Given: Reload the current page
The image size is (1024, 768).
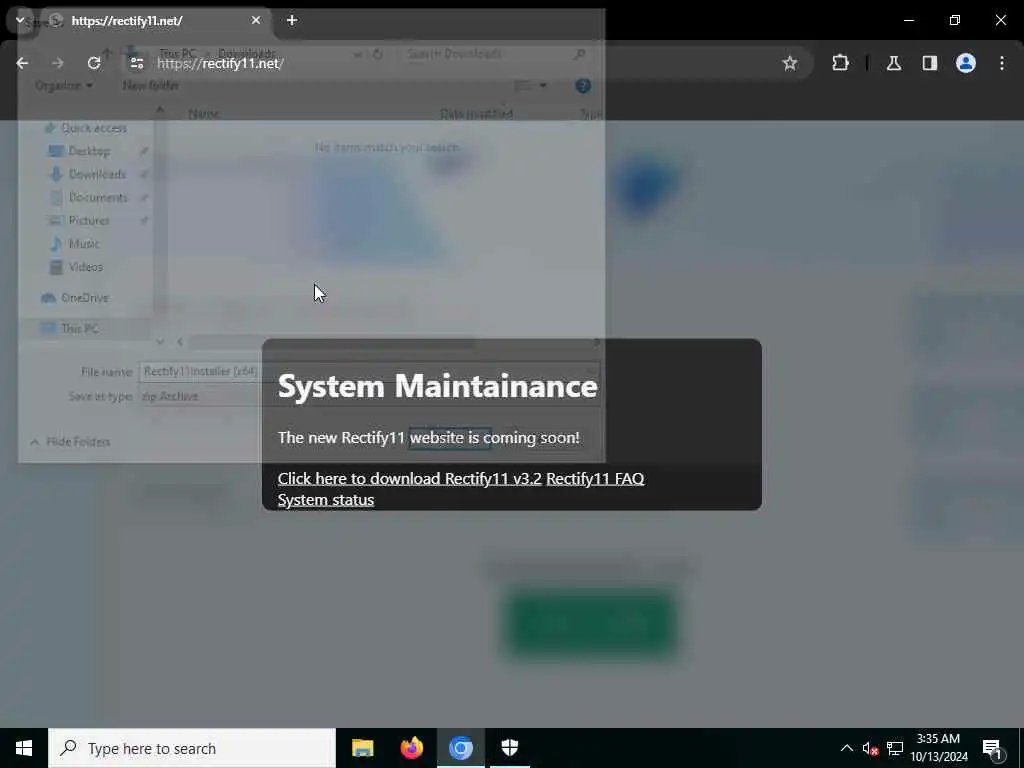Looking at the screenshot, I should pyautogui.click(x=94, y=63).
